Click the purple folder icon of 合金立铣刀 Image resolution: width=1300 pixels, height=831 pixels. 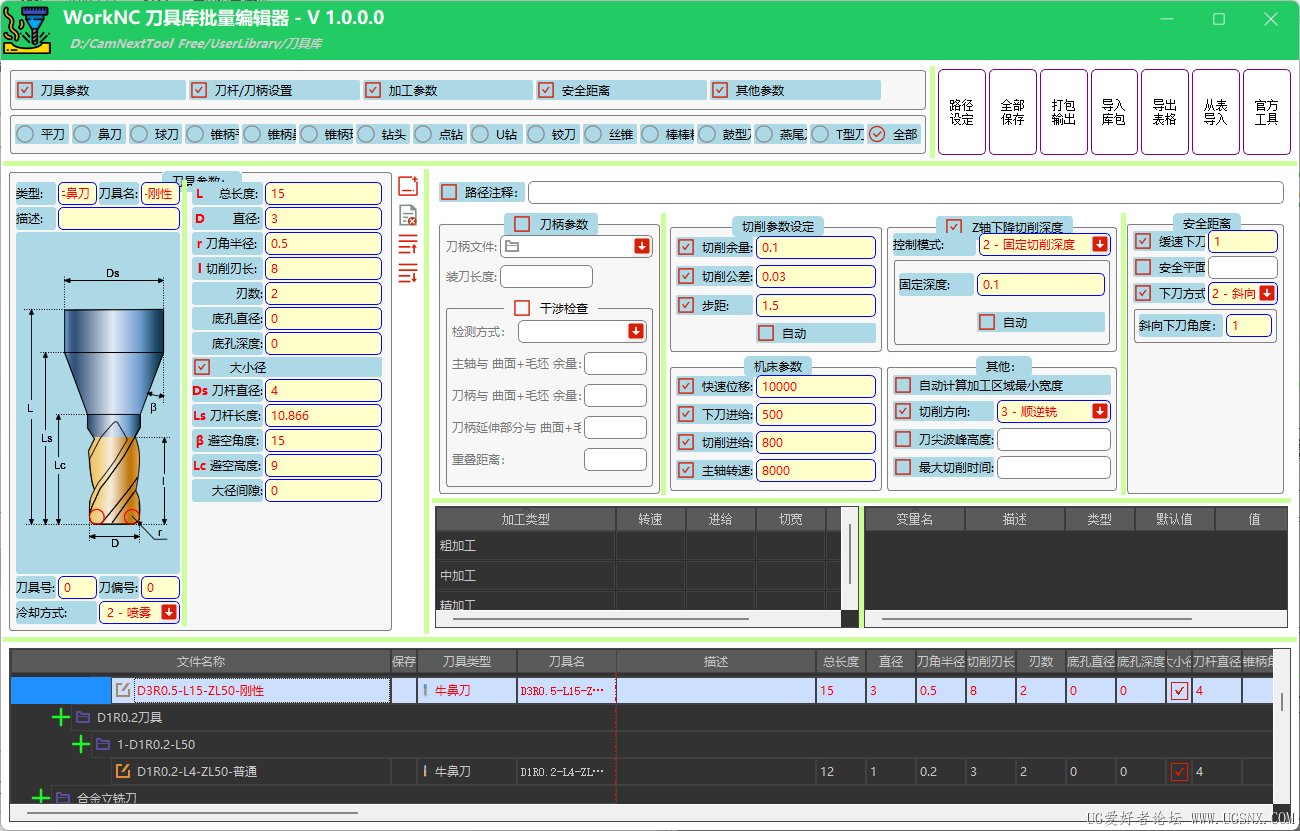[63, 798]
